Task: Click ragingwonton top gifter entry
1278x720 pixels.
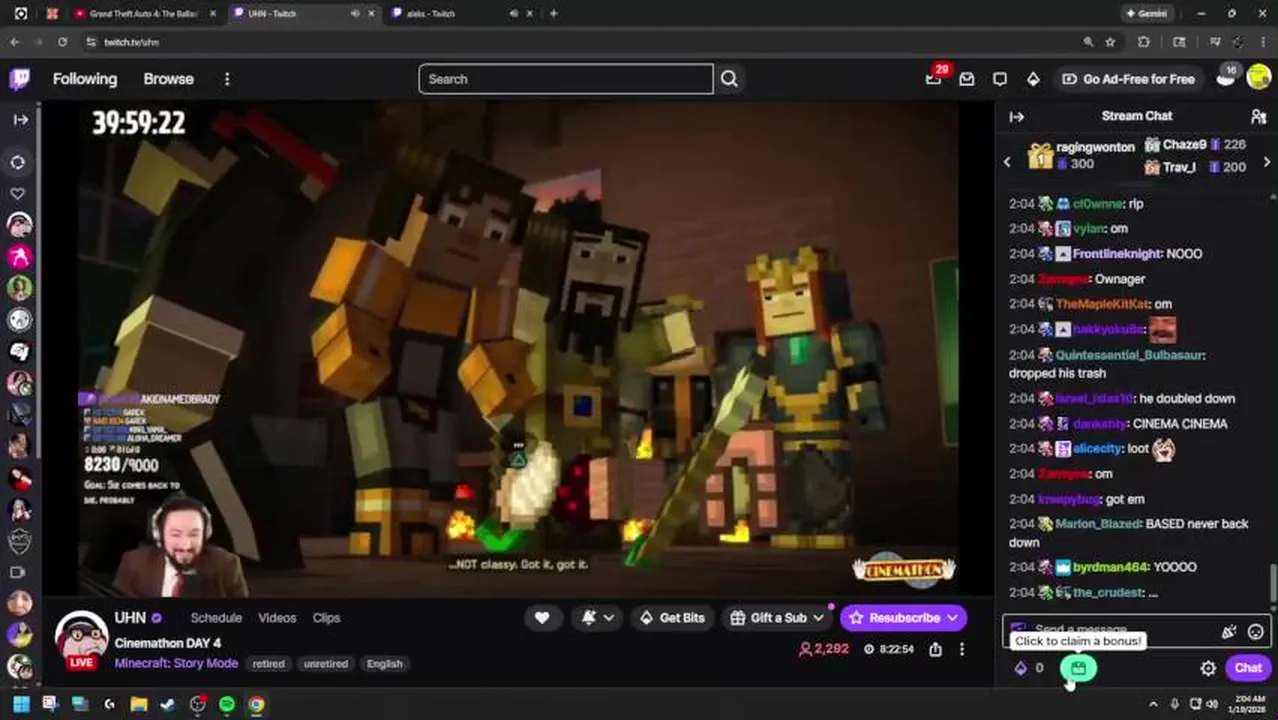Action: point(1082,155)
